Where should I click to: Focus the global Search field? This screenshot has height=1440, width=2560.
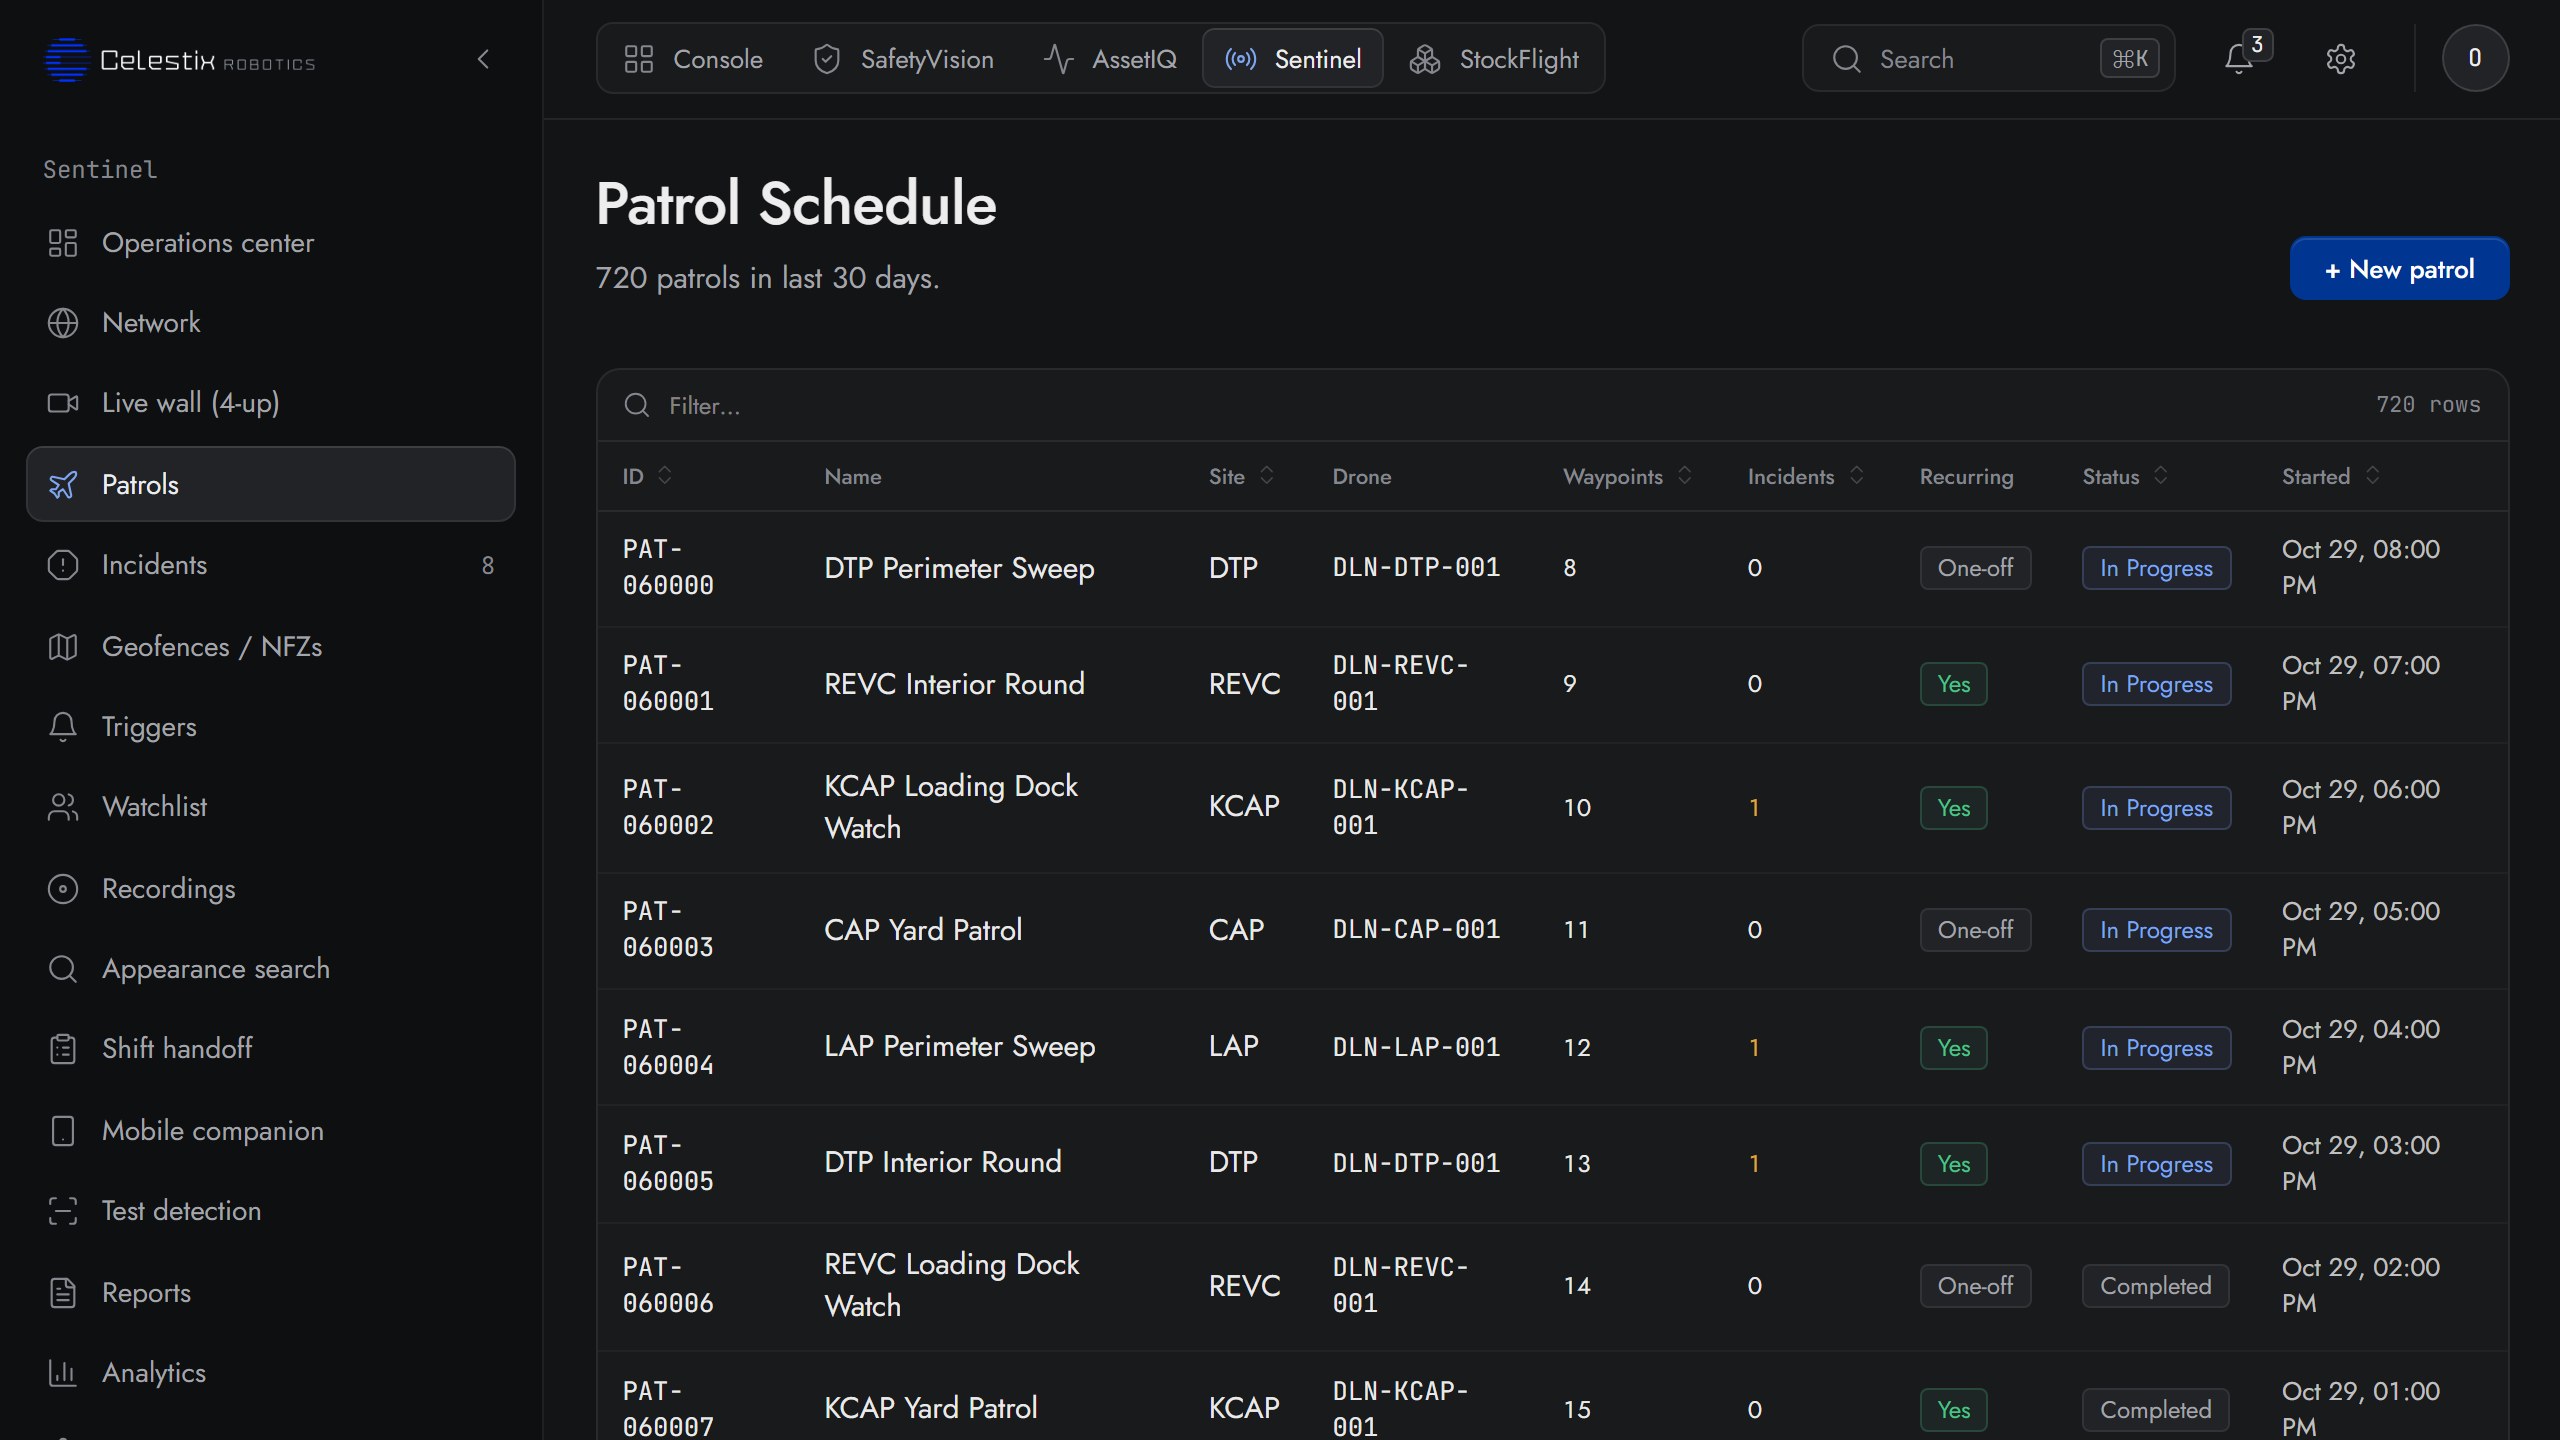tap(1988, 59)
